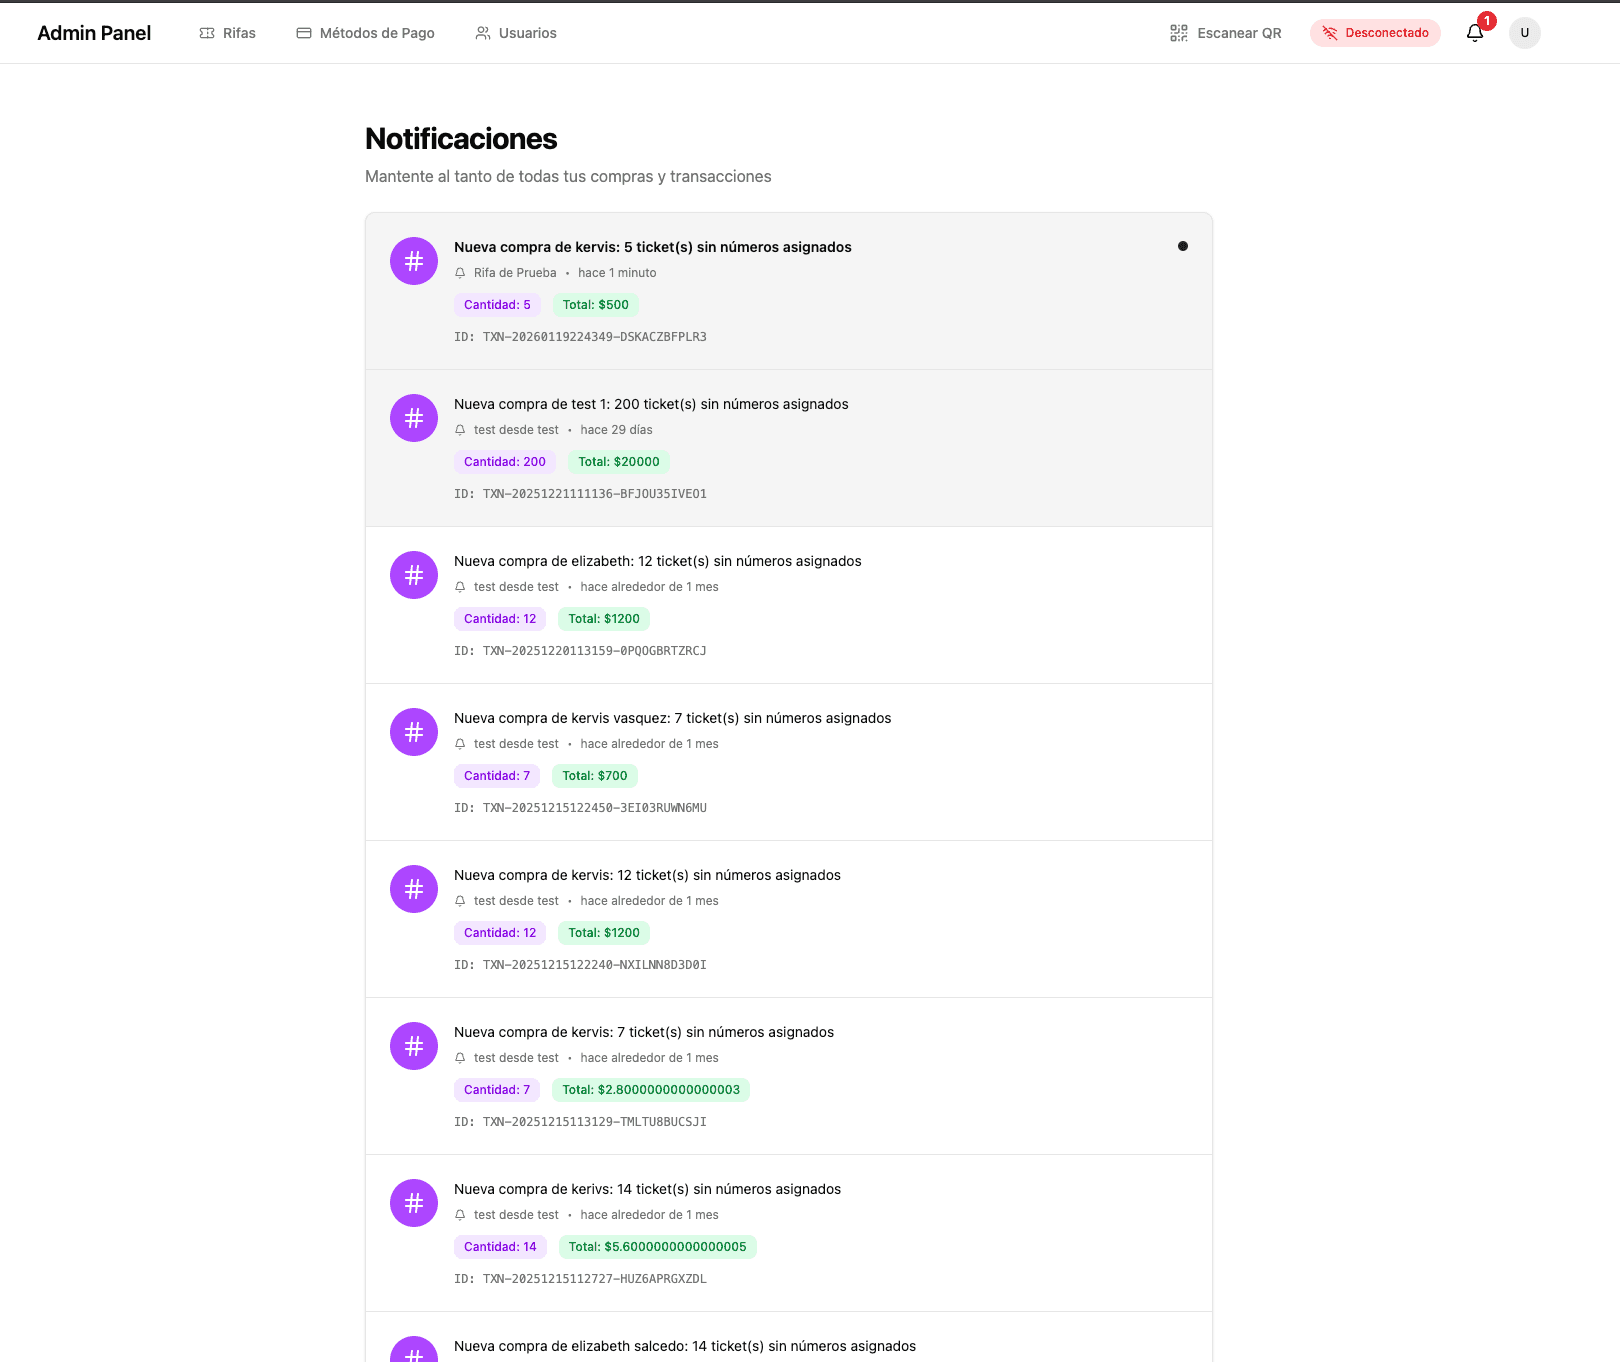Click the disconnected status icon

click(1329, 33)
